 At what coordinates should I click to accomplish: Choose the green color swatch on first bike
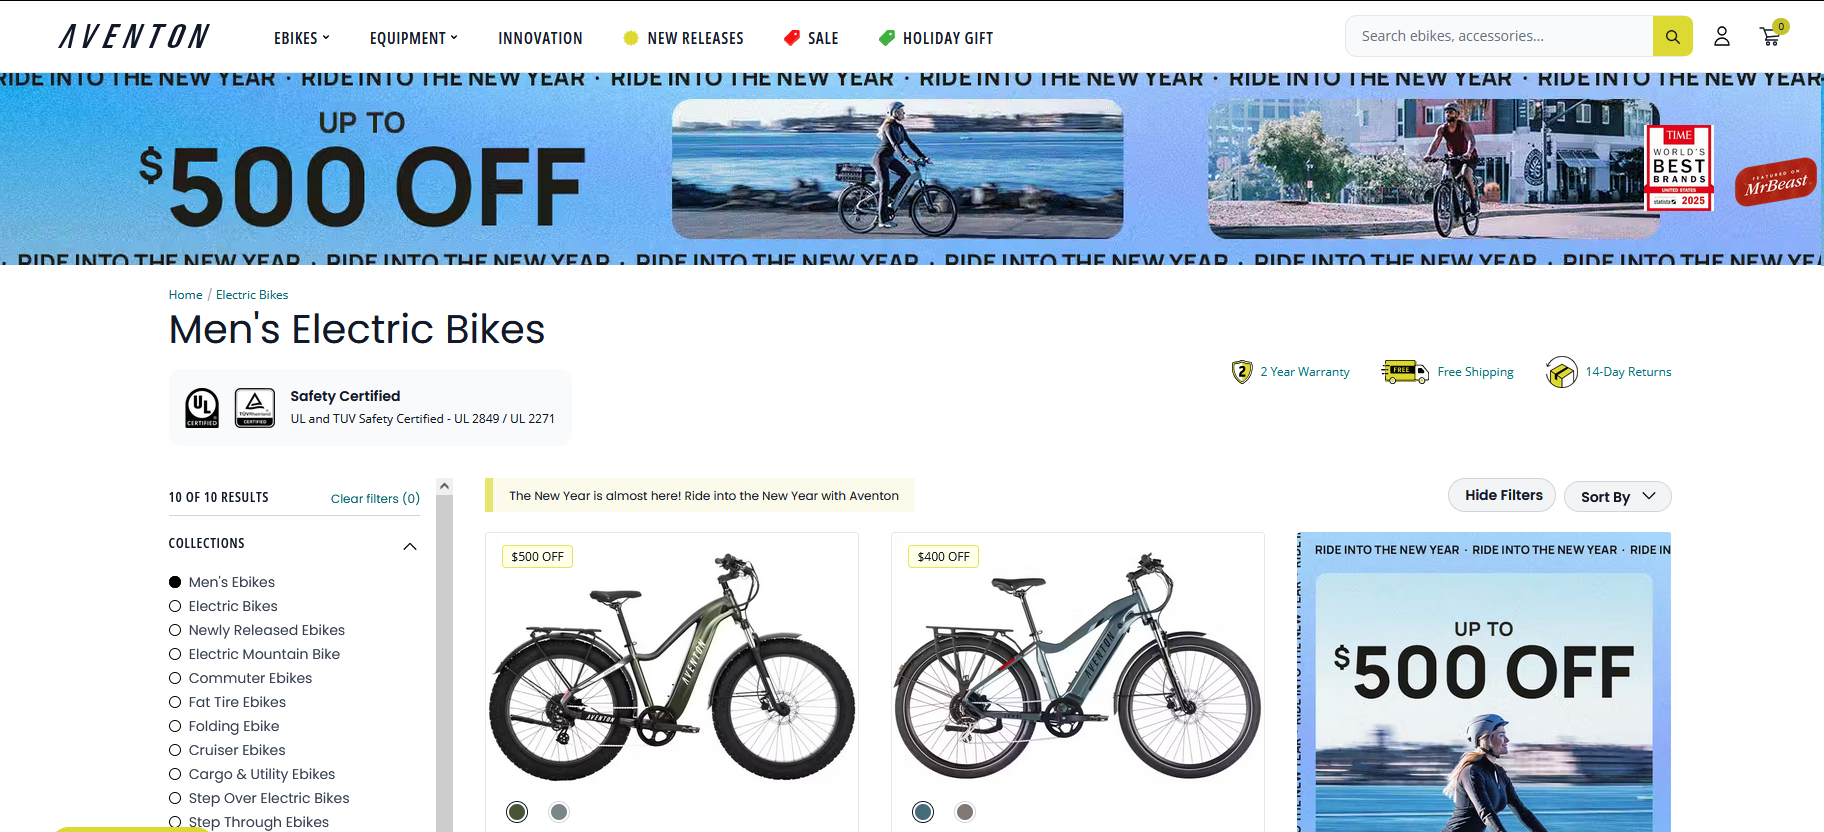click(517, 812)
